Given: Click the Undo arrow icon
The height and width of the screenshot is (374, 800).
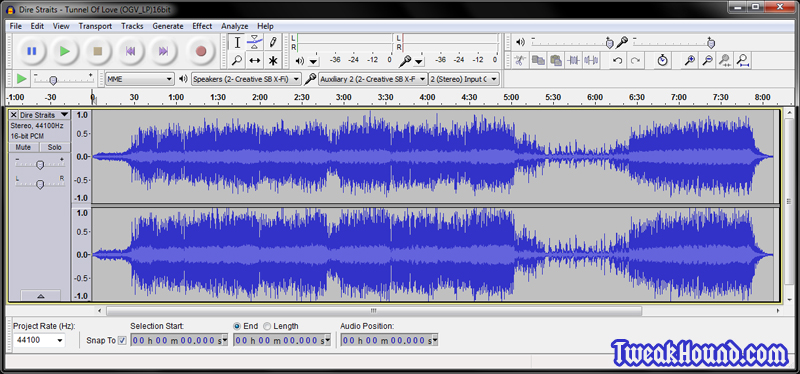Looking at the screenshot, I should coord(617,60).
